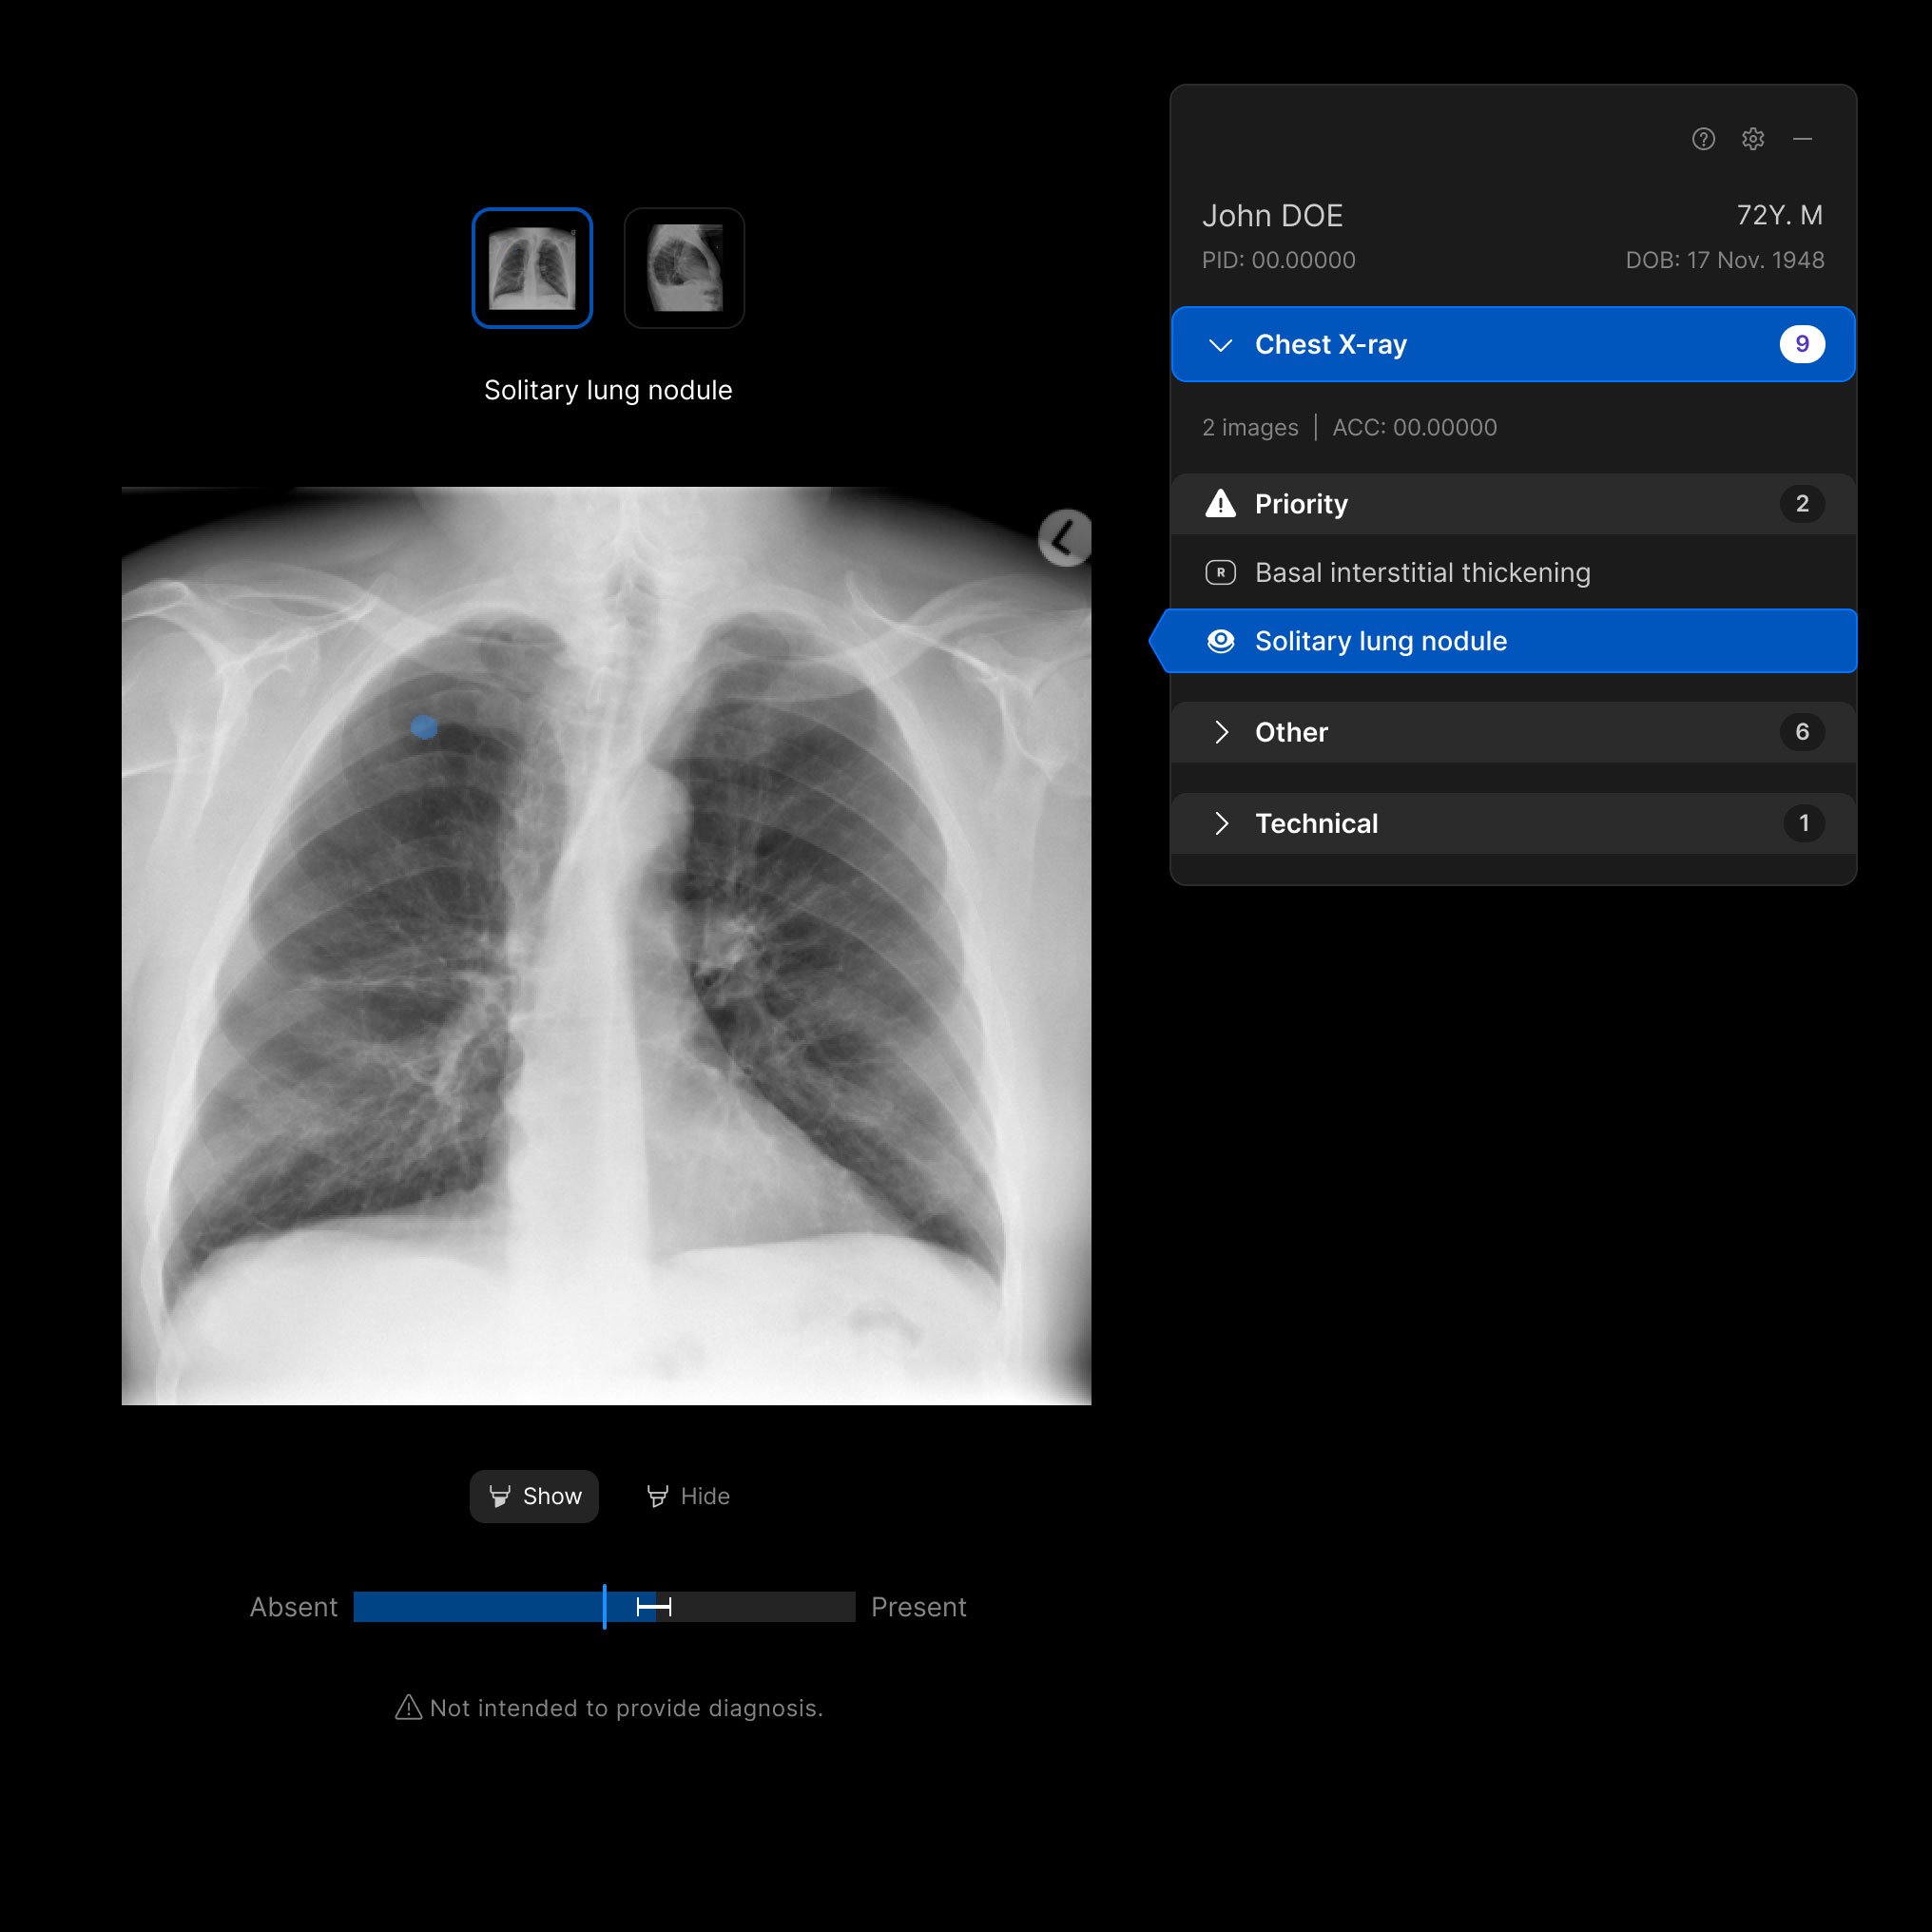Collapse the Chest X-ray section

tap(1220, 345)
